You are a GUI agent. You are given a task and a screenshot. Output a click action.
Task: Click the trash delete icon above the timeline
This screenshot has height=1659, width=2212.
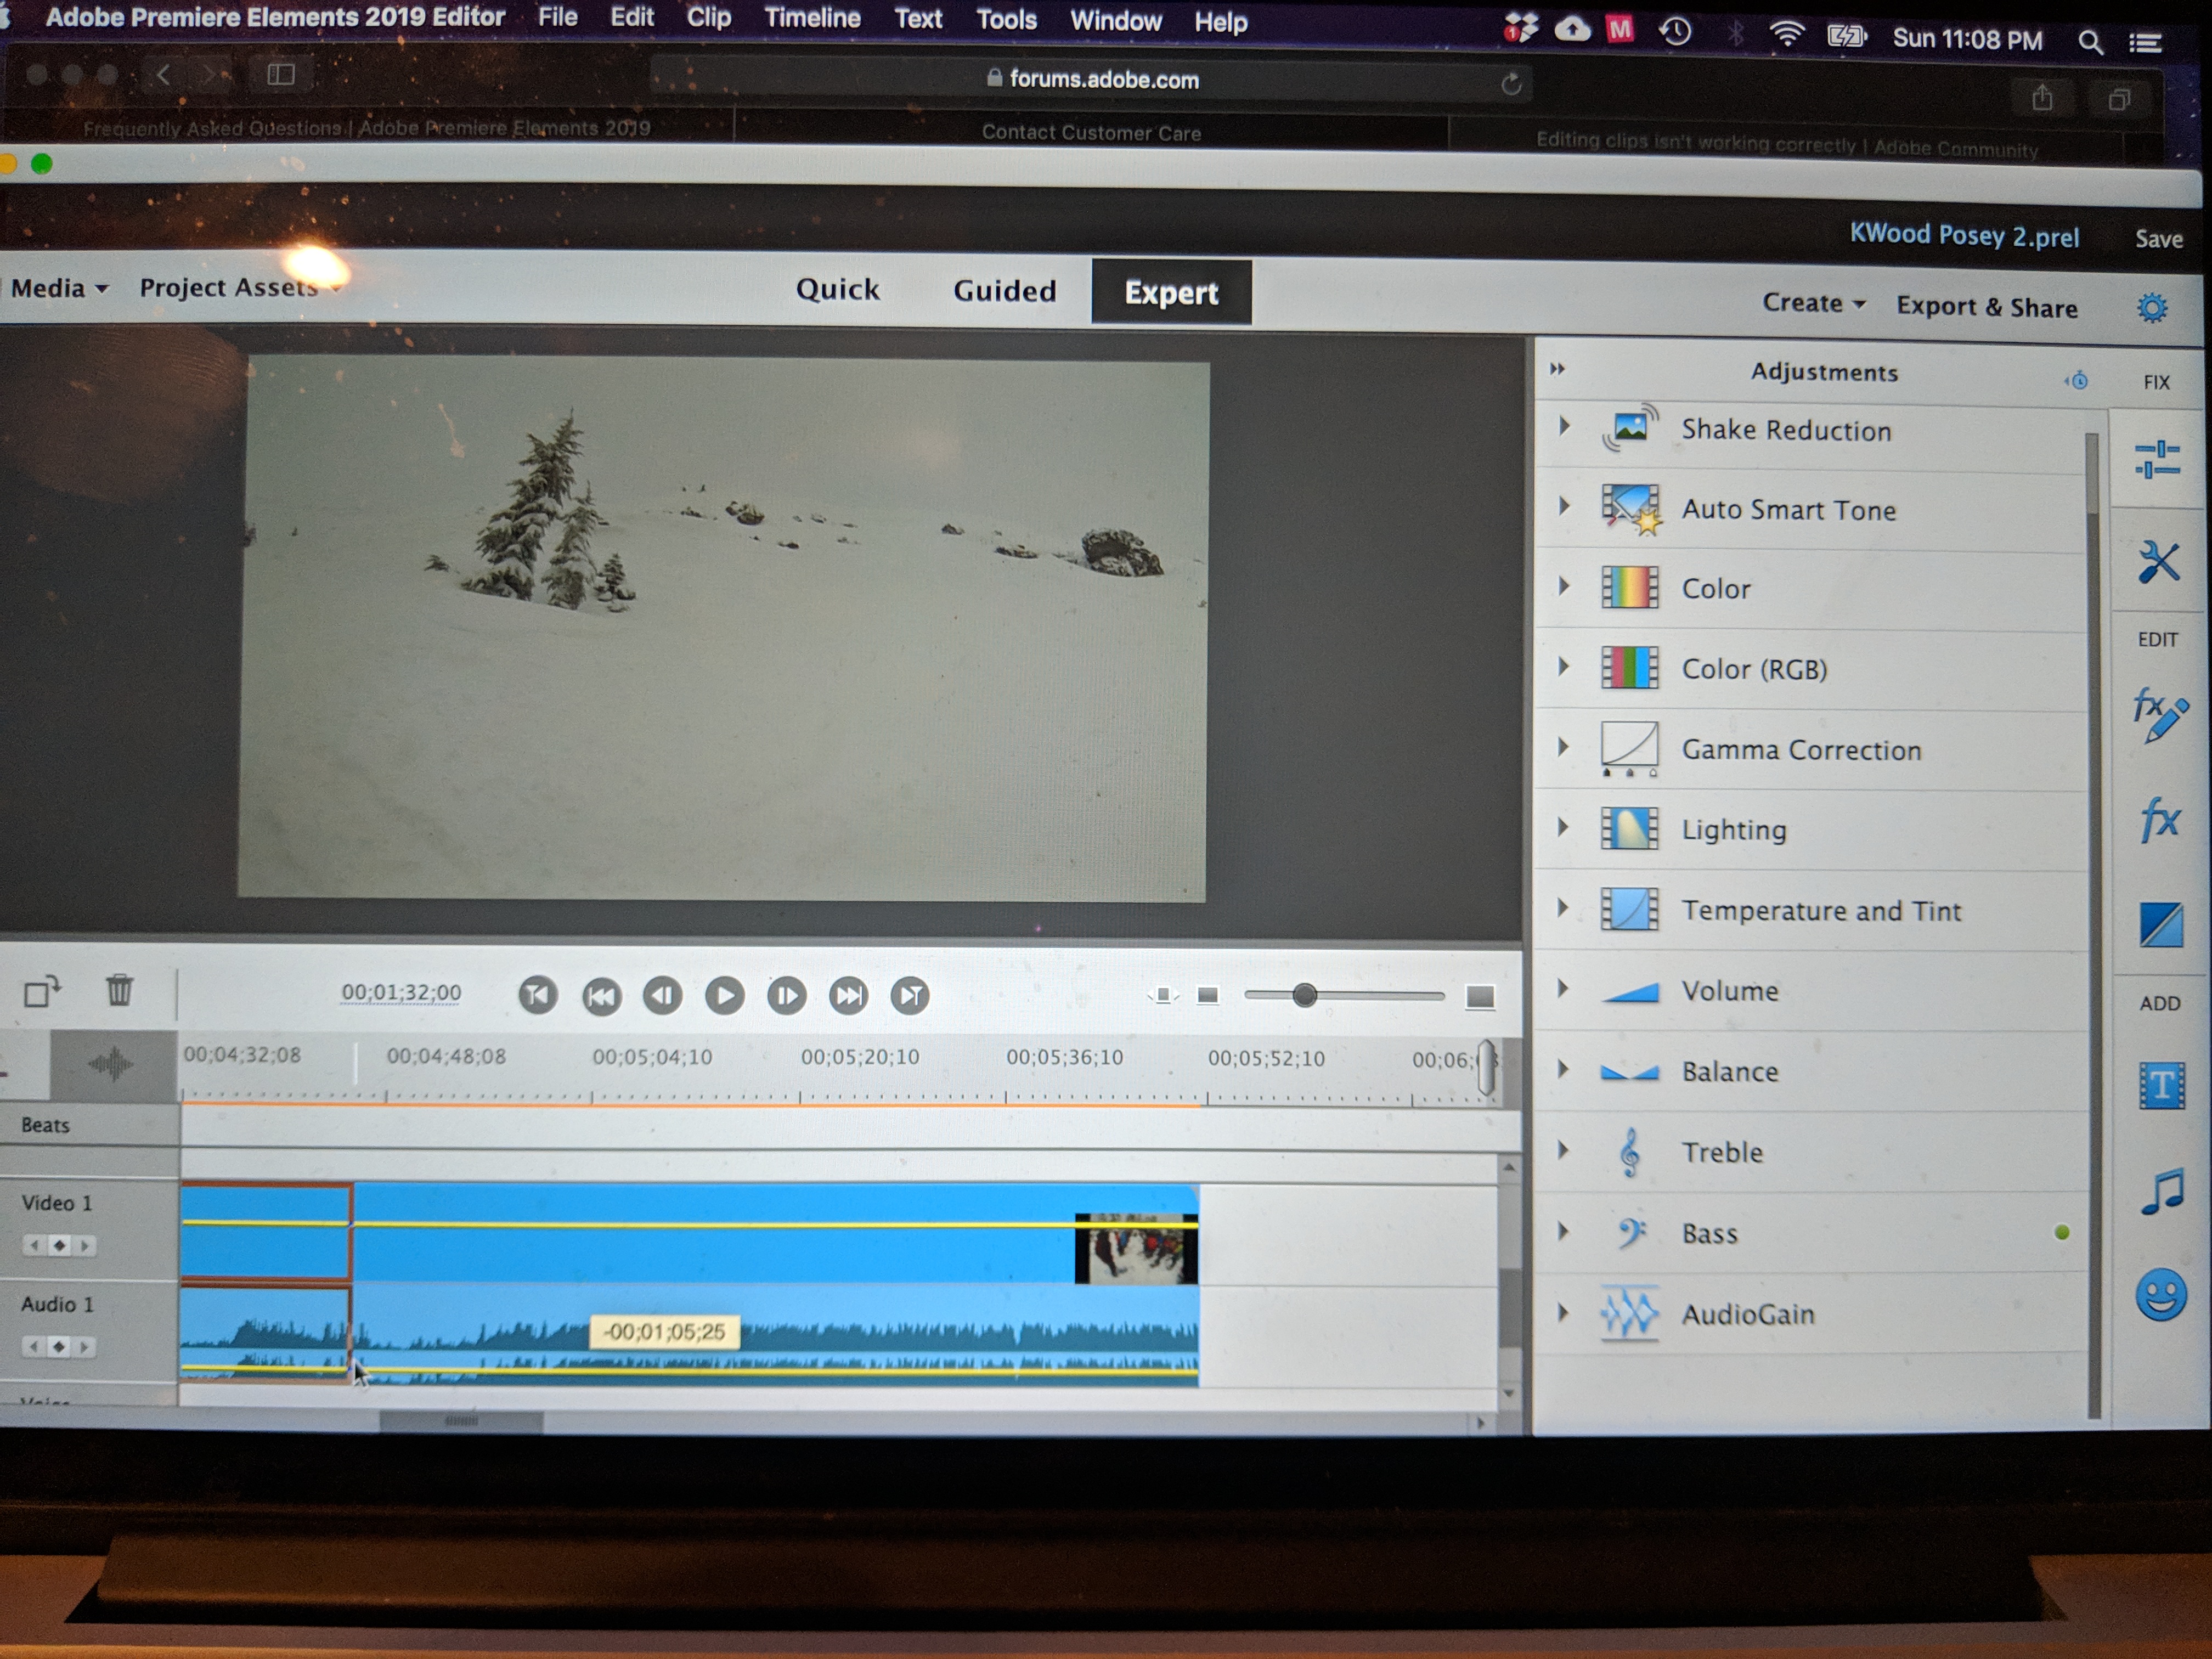click(x=120, y=990)
